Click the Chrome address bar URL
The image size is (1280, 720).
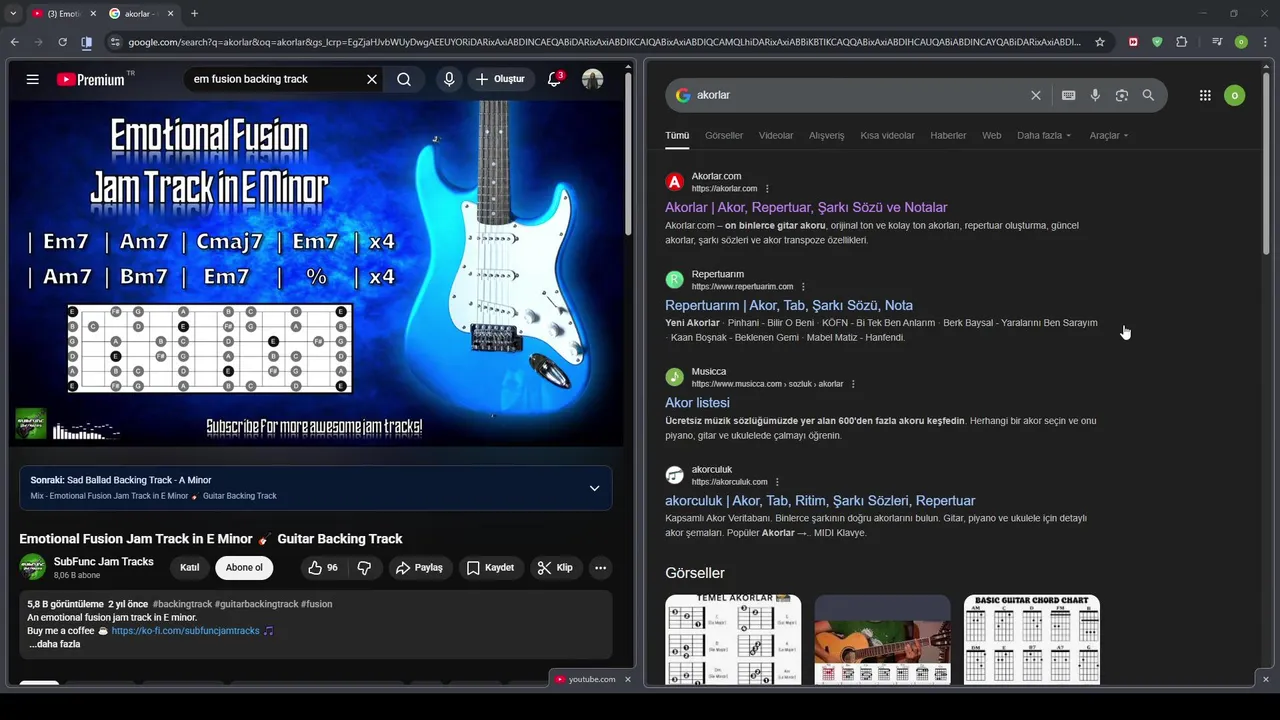pyautogui.click(x=604, y=42)
